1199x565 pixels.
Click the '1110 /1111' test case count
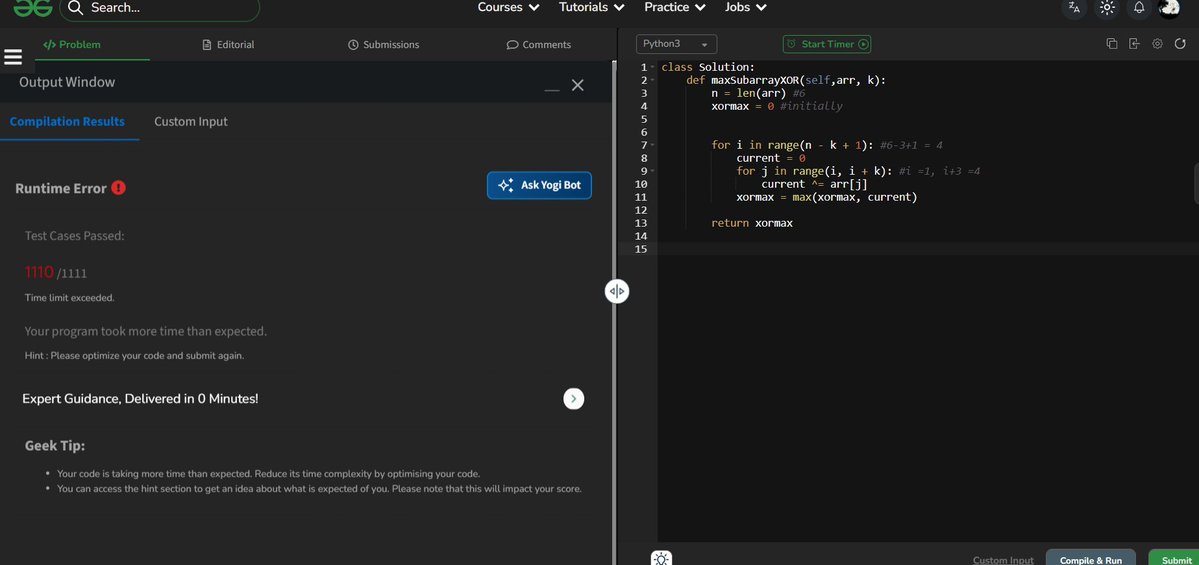(56, 272)
